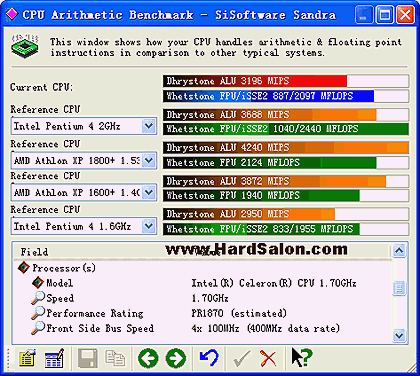The width and height of the screenshot is (420, 376).
Task: Click the 4x 100MHz data rate value
Action: (x=265, y=328)
